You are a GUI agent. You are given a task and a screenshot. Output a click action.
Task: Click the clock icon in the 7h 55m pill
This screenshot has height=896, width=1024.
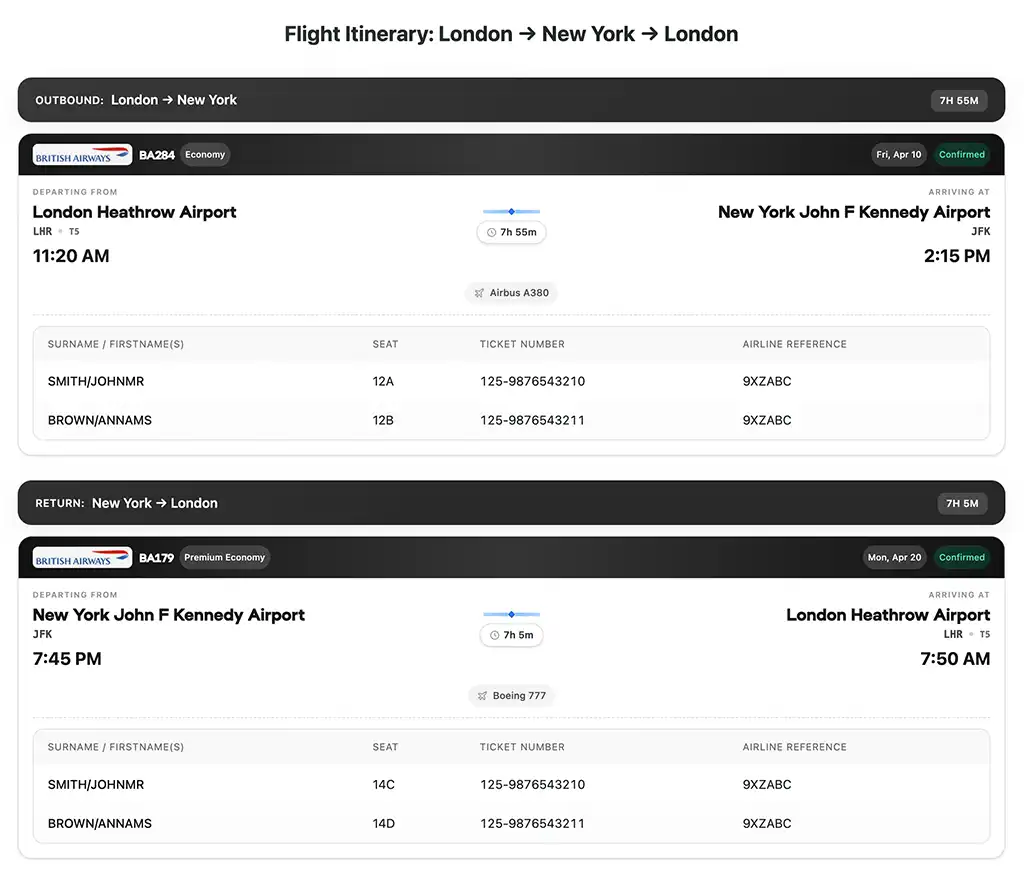pos(491,233)
